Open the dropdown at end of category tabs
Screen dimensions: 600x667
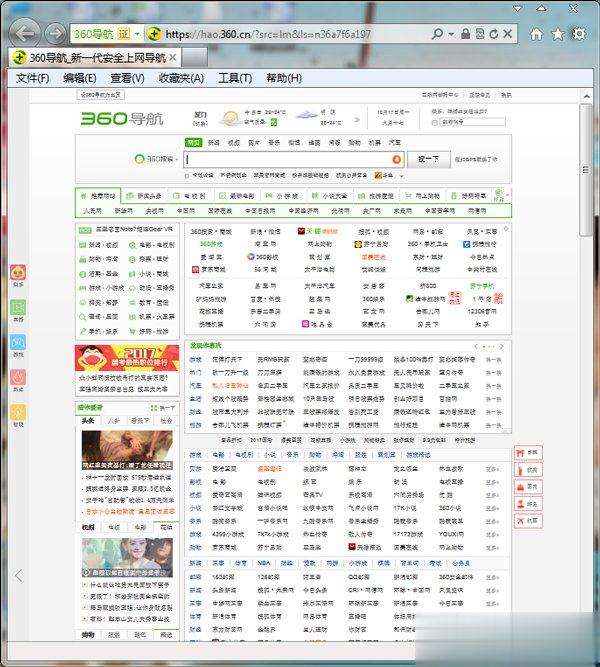tap(508, 196)
